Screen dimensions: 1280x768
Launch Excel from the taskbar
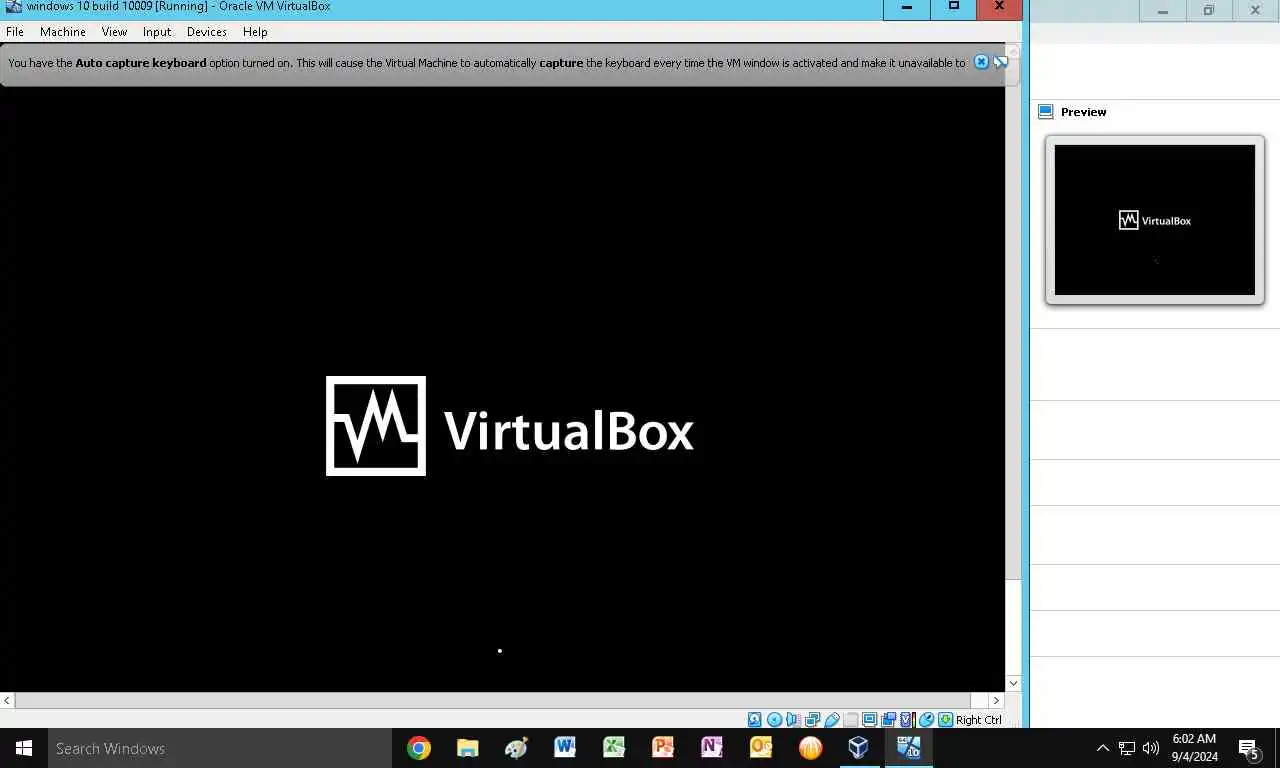tap(614, 748)
